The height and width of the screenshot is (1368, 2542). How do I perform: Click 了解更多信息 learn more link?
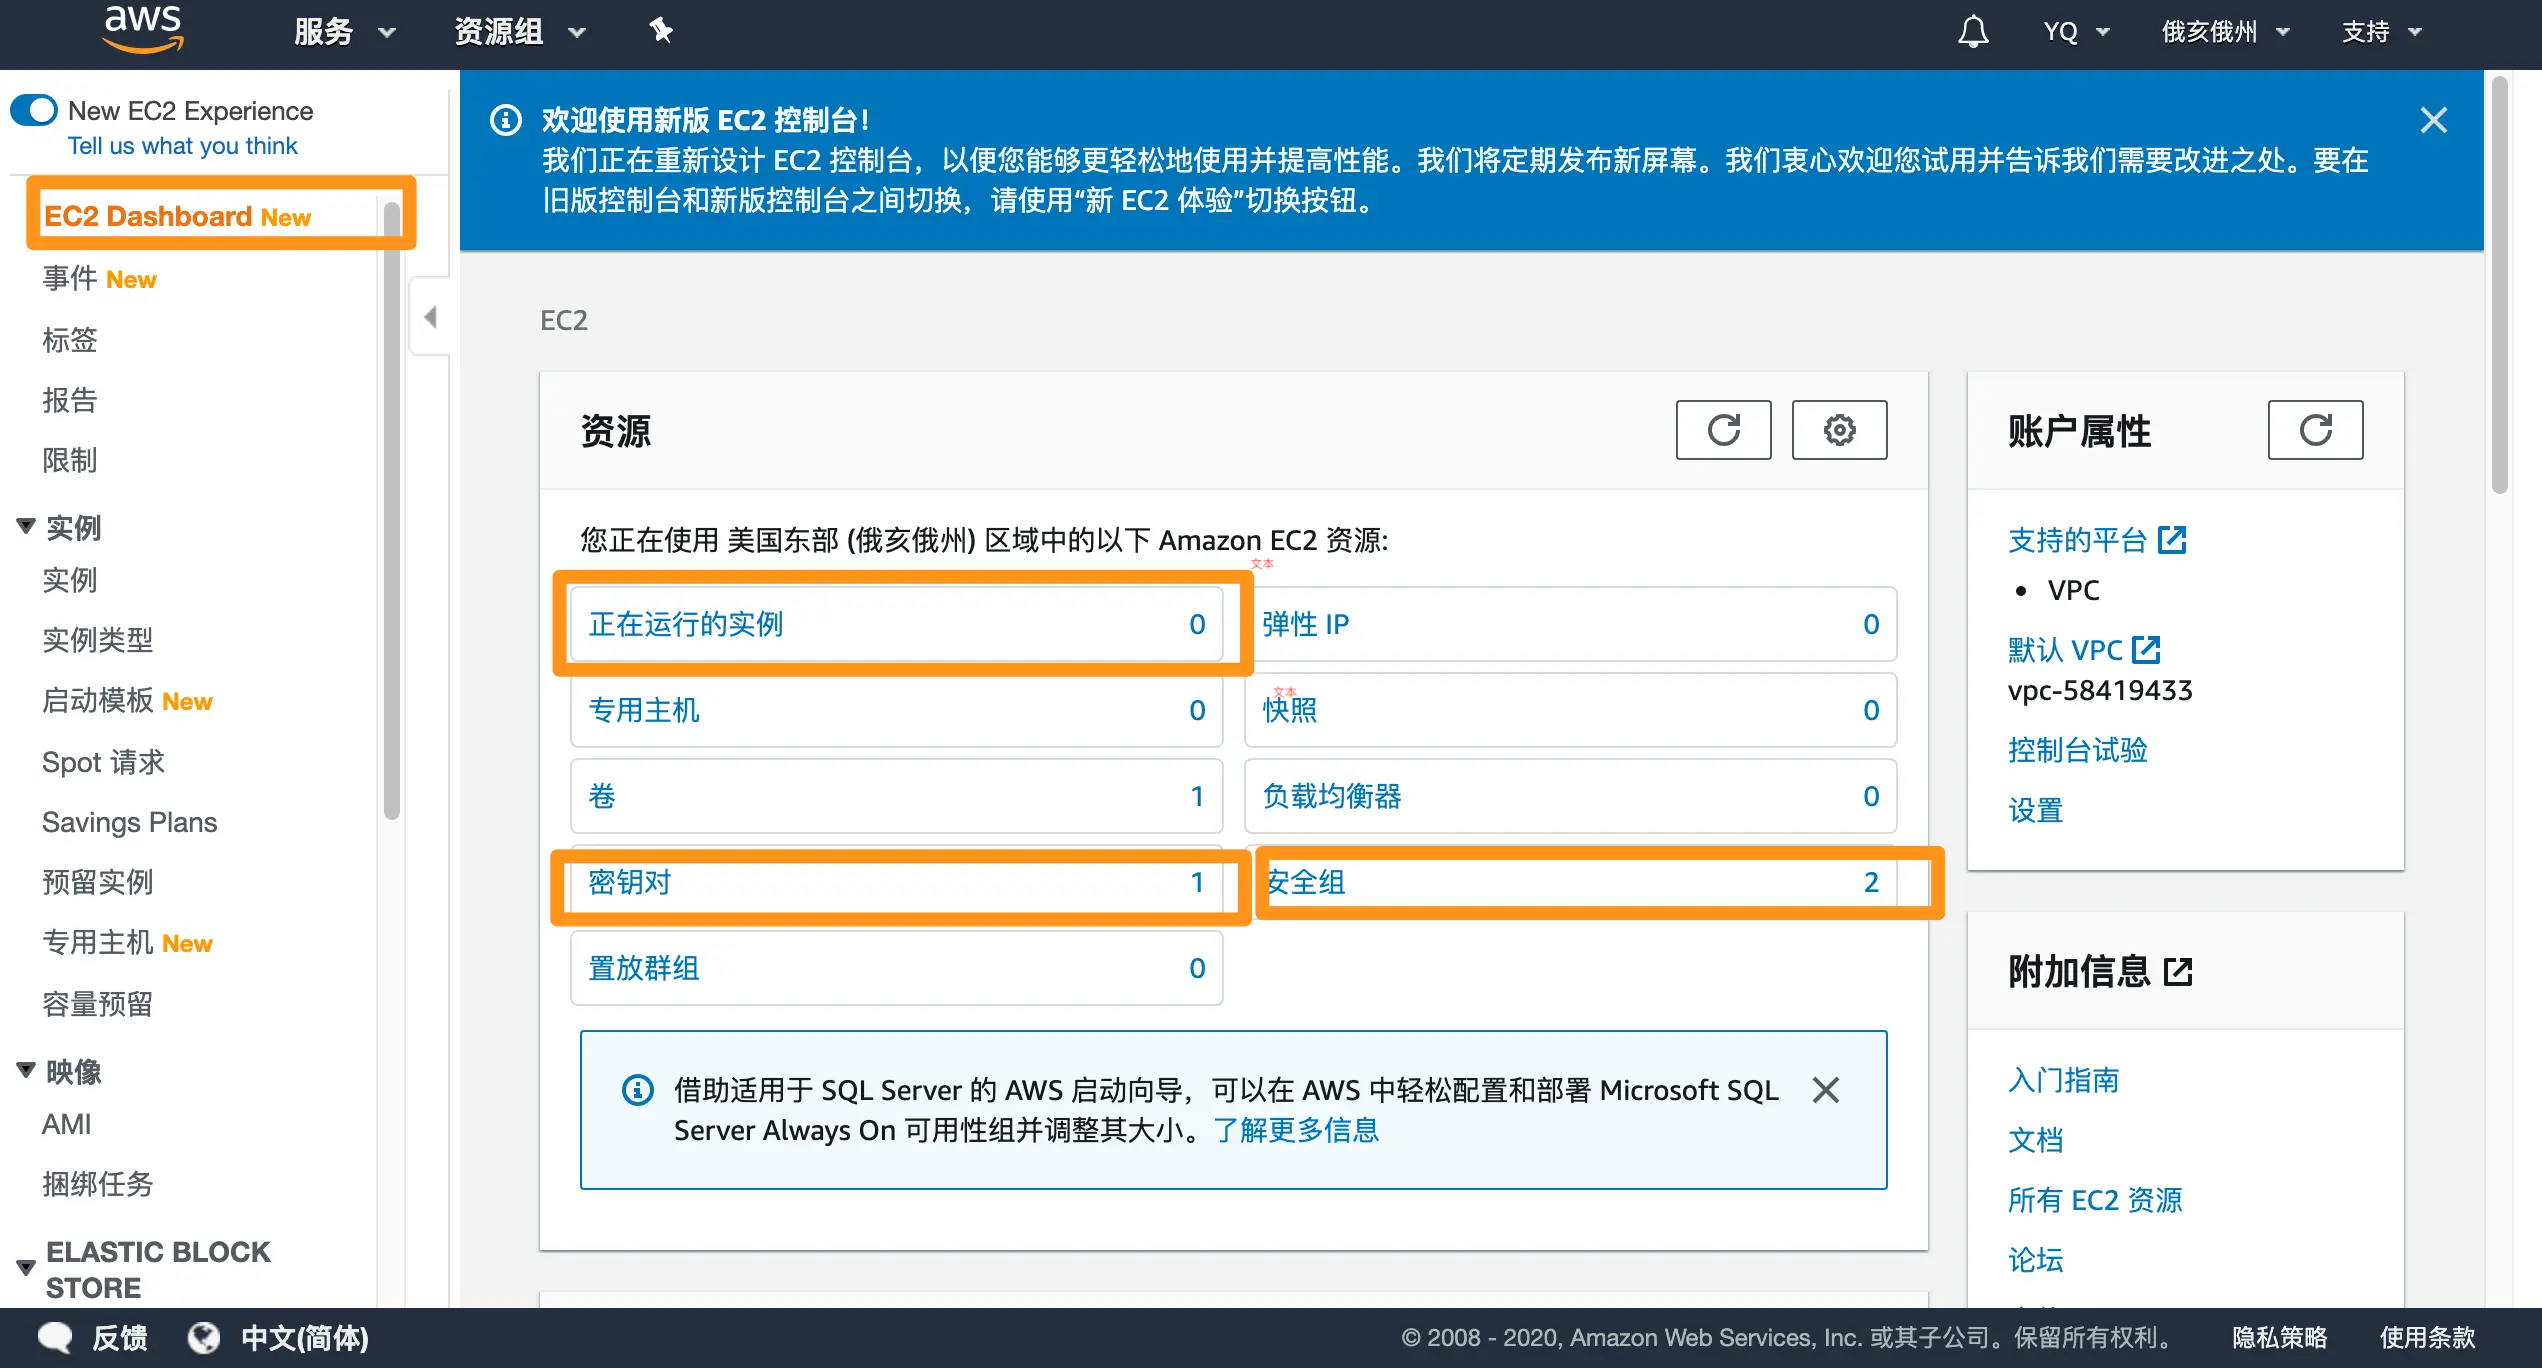(x=1296, y=1130)
